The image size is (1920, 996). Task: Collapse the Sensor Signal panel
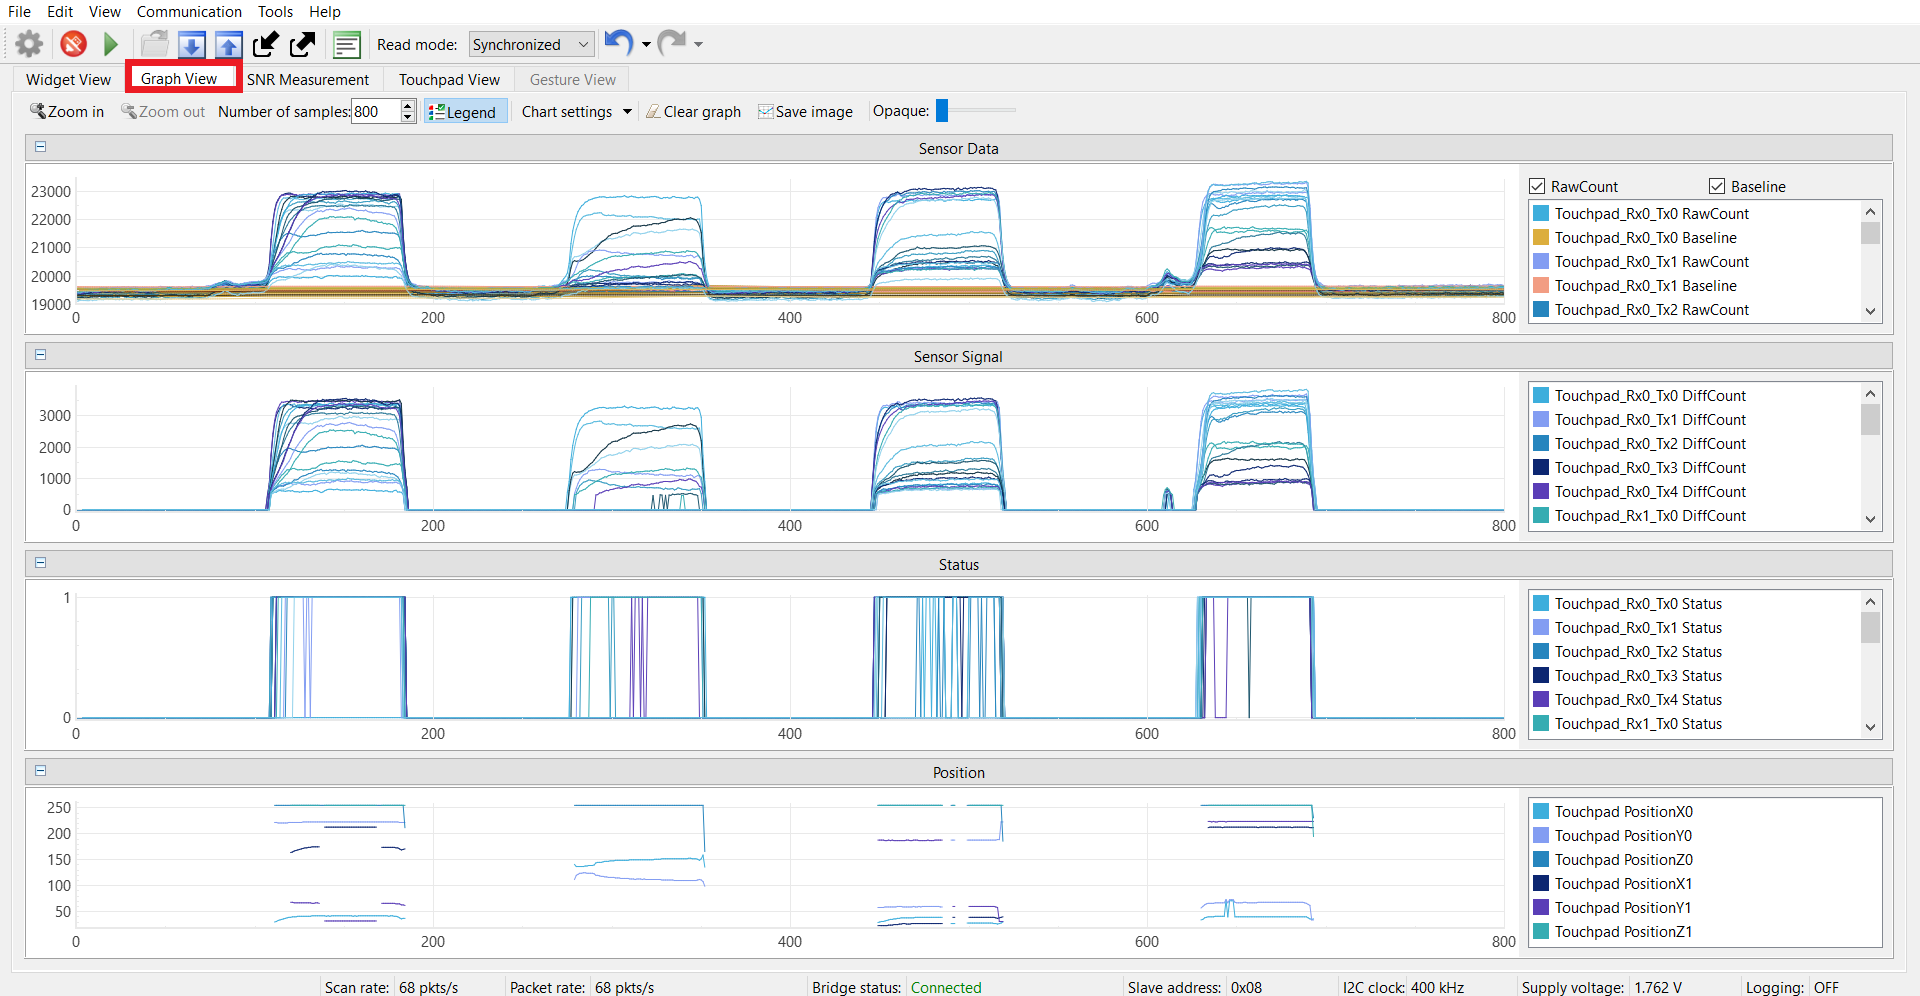click(41, 354)
